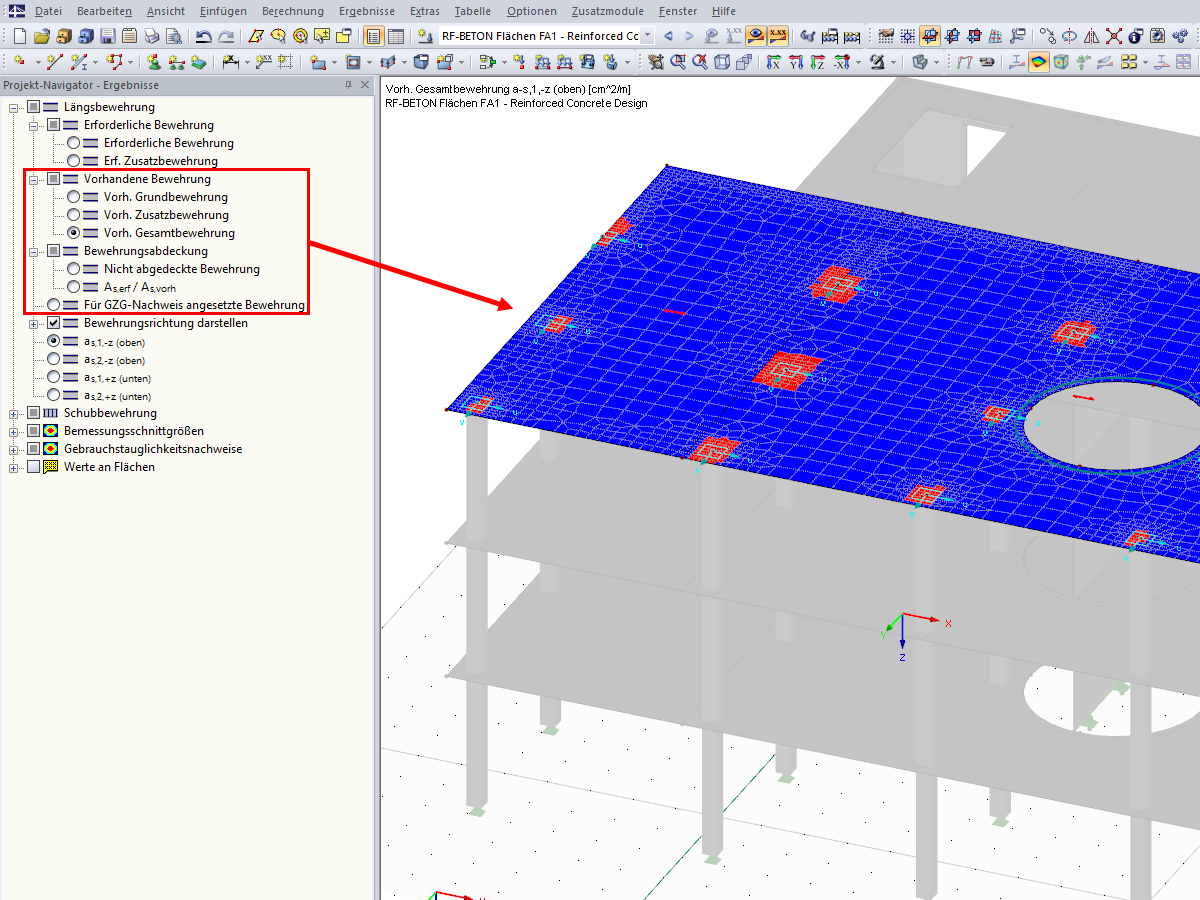The image size is (1200, 900).
Task: Select the new line tool icon
Action: coord(53,62)
